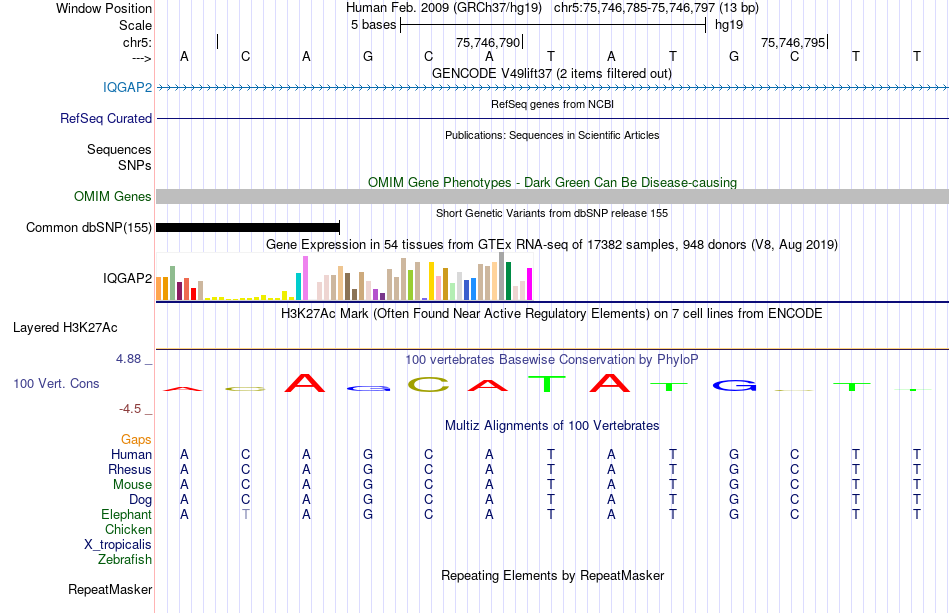Image resolution: width=950 pixels, height=613 pixels.
Task: Click the dark green bar in GTEx chart
Action: tap(508, 281)
